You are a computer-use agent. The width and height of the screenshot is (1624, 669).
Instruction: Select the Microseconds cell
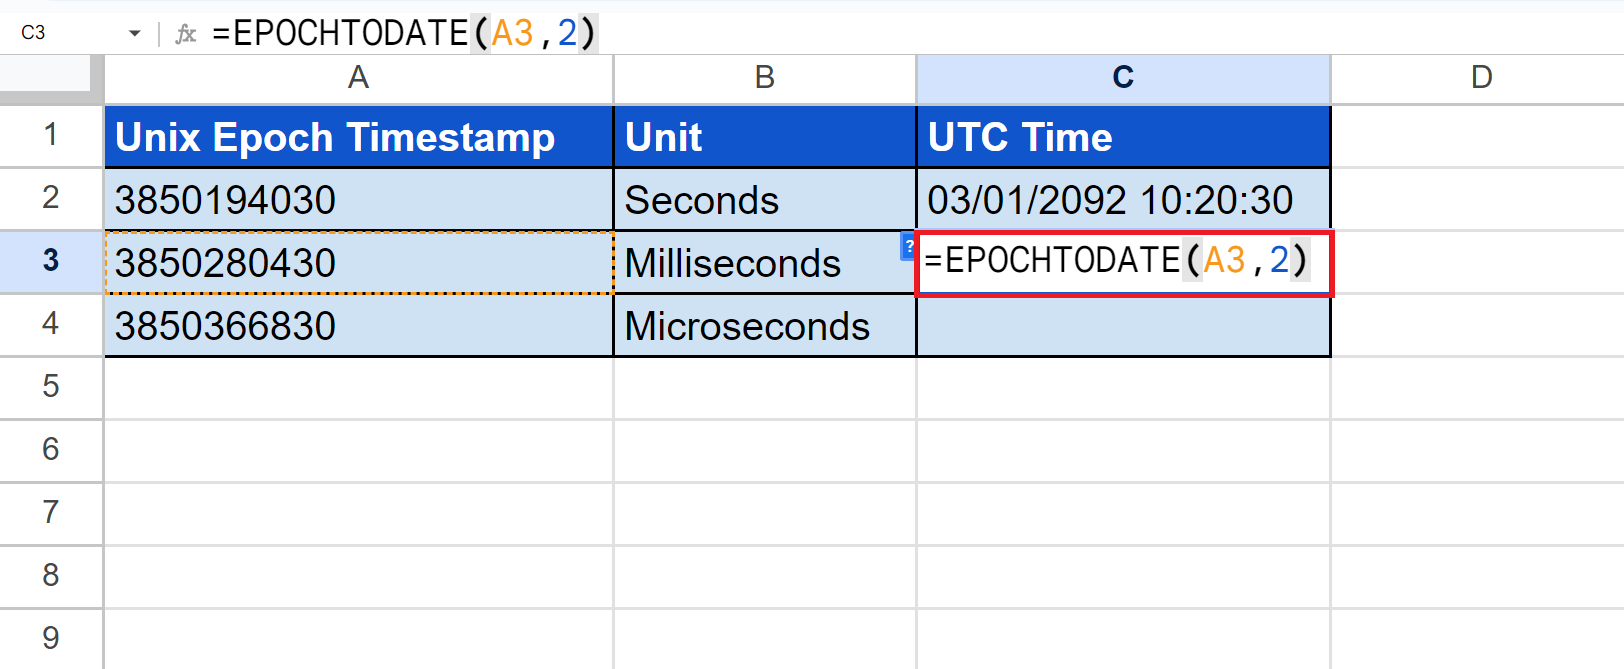764,326
